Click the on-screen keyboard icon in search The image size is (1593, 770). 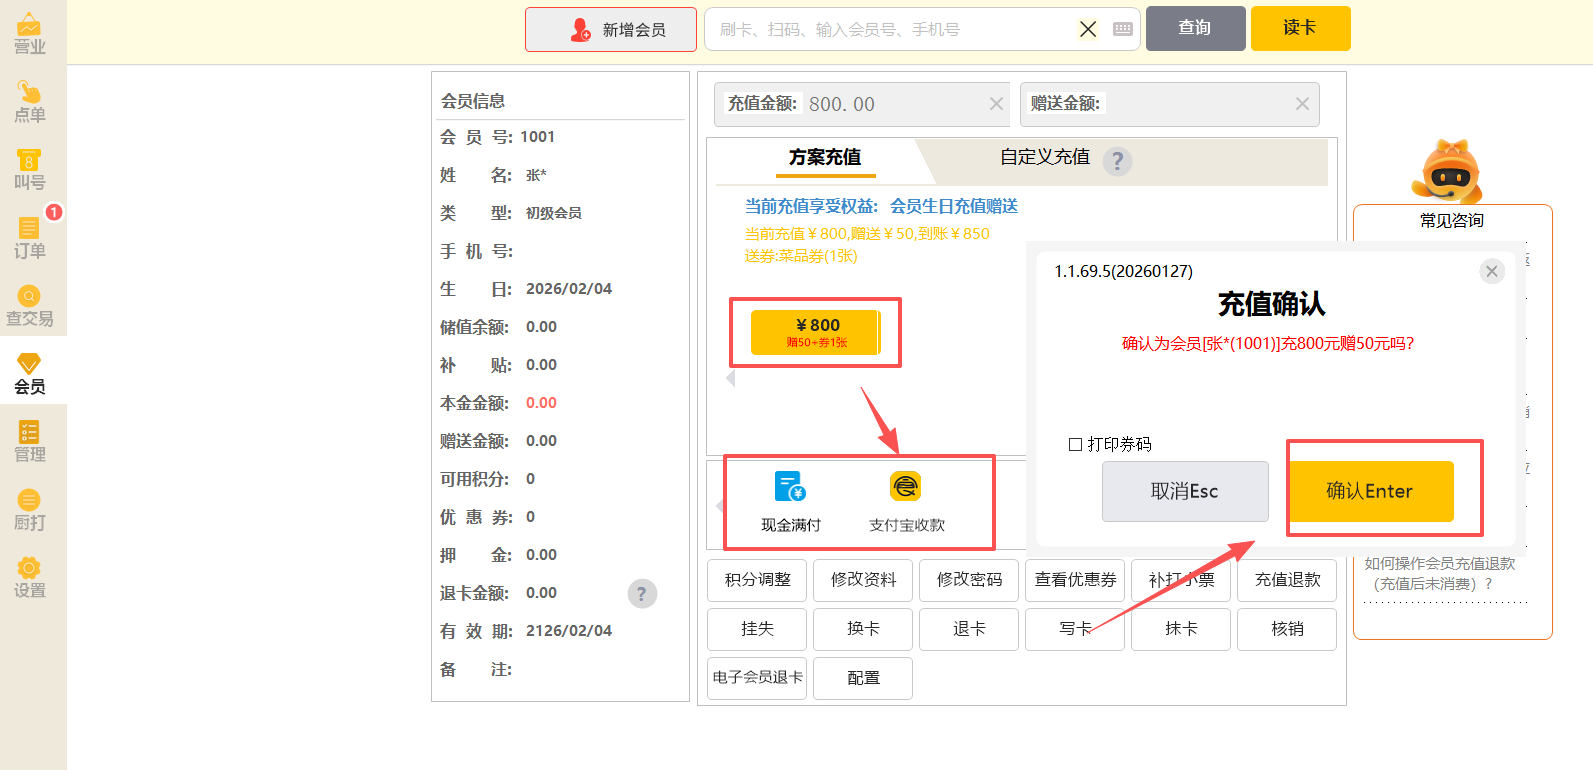[1123, 29]
